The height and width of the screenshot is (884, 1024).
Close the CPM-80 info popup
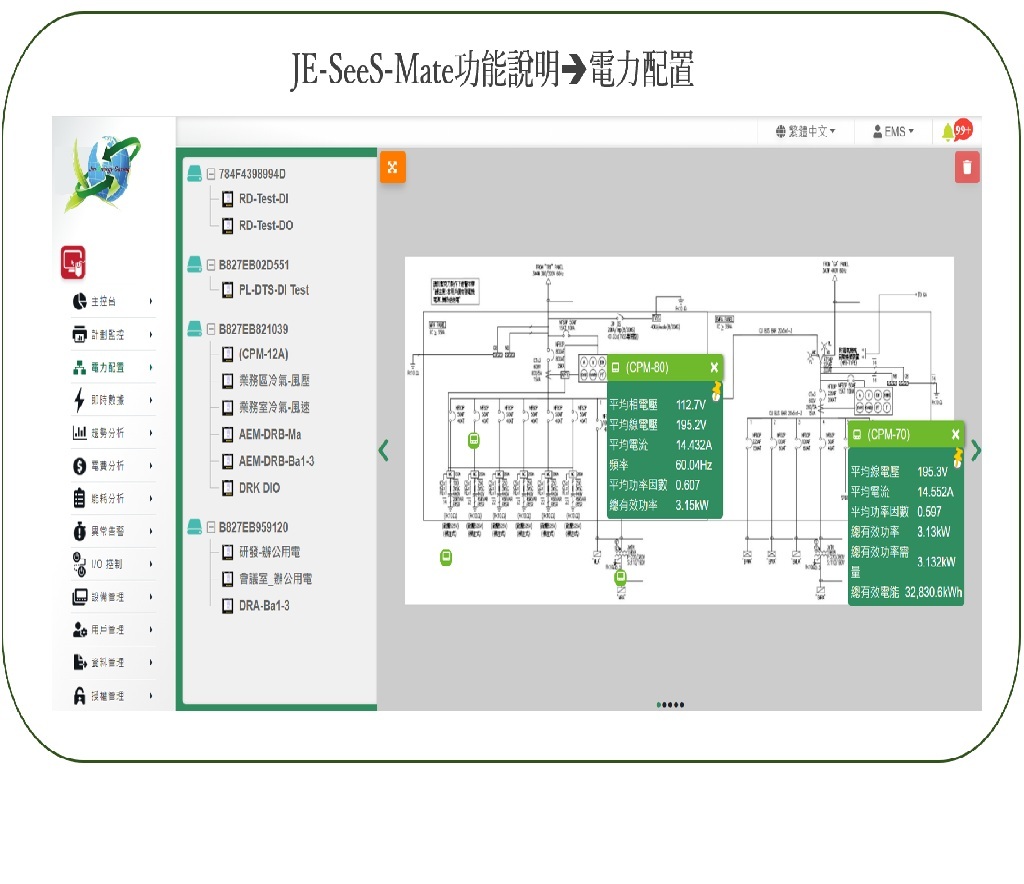pyautogui.click(x=714, y=367)
